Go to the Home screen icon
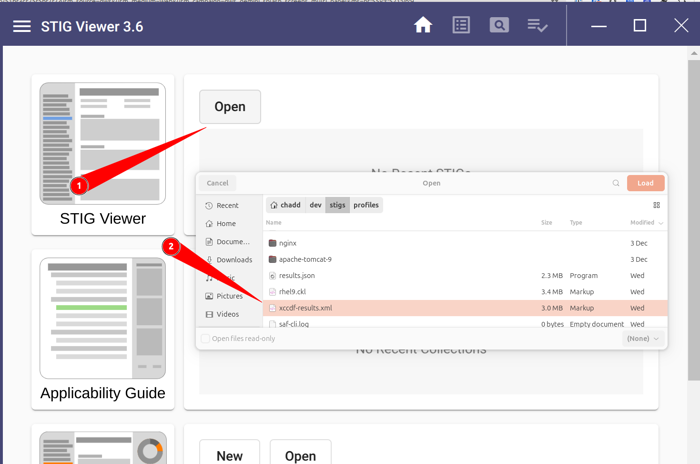This screenshot has width=700, height=464. 423,25
